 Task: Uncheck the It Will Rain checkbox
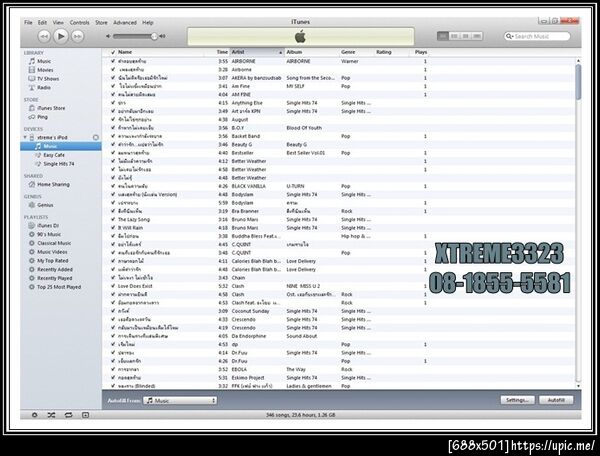pos(113,228)
